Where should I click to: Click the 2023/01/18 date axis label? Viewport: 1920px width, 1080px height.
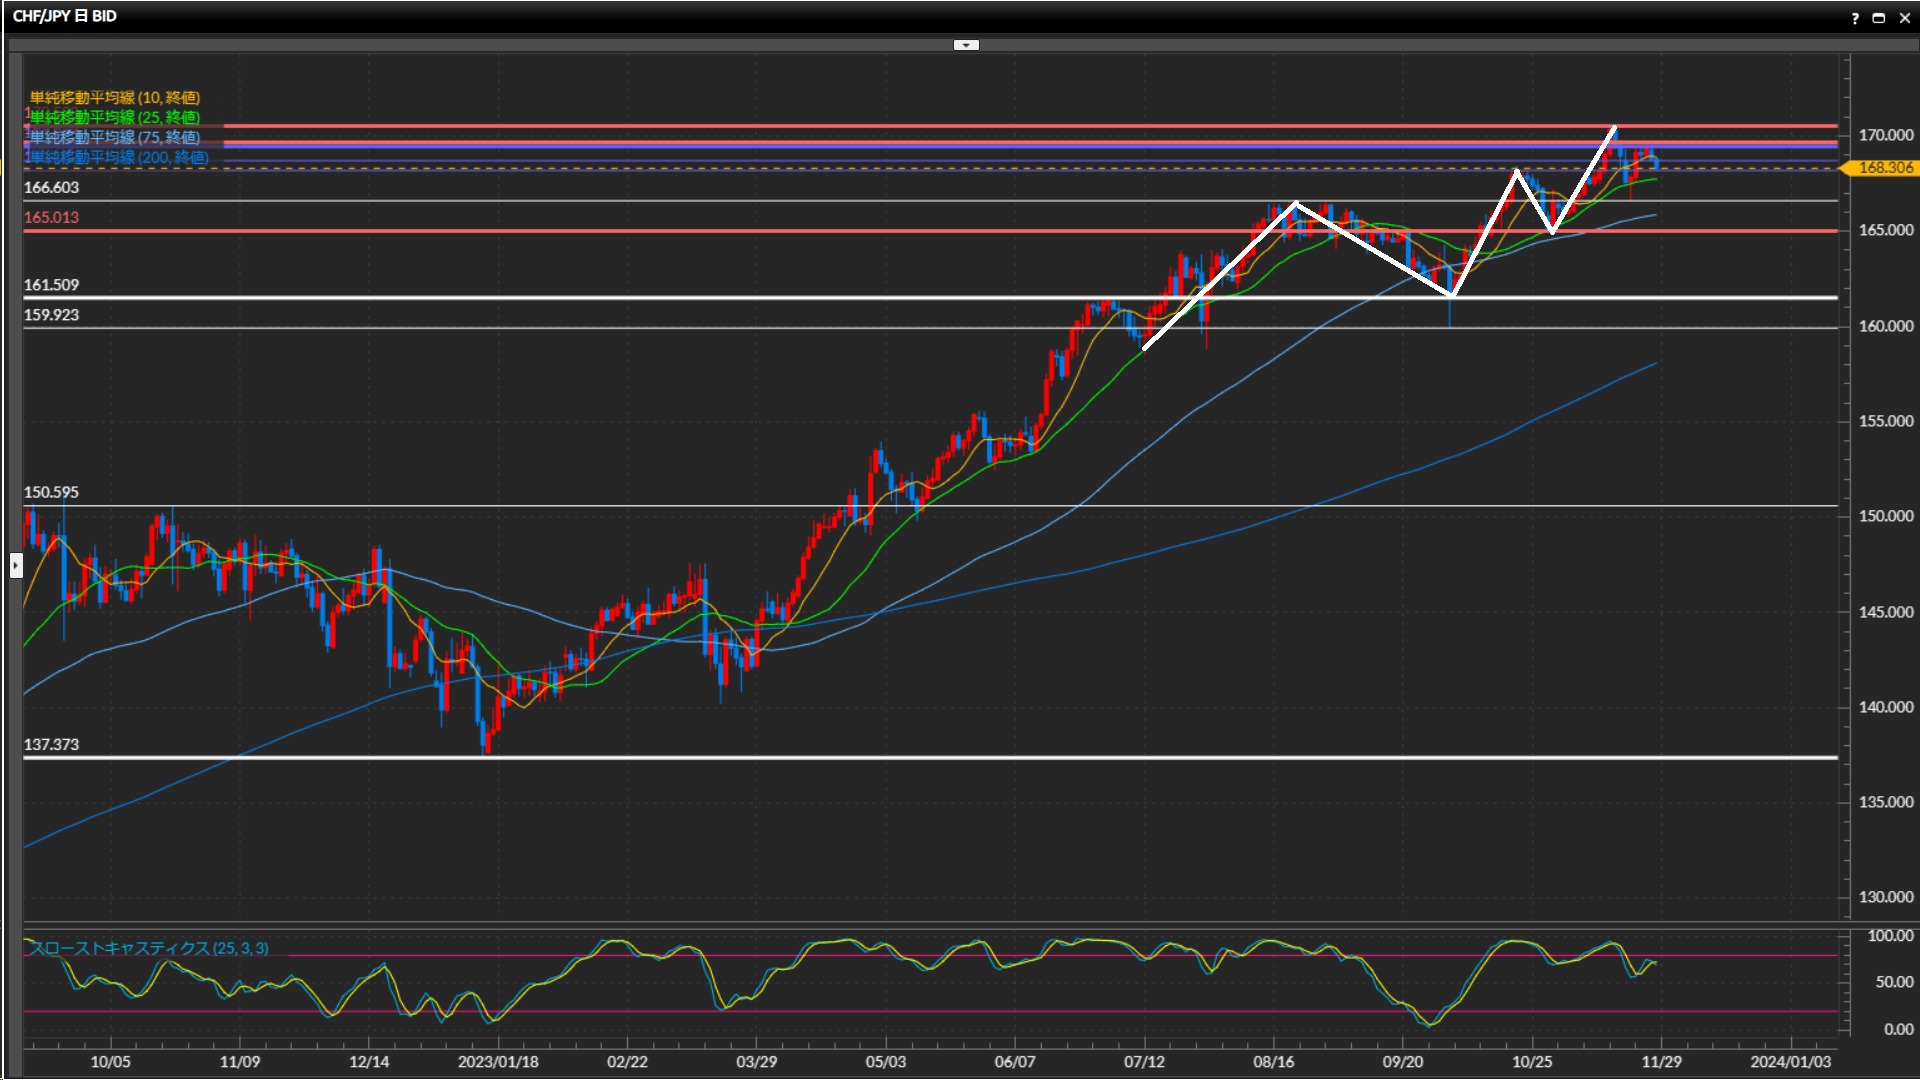click(x=498, y=1062)
